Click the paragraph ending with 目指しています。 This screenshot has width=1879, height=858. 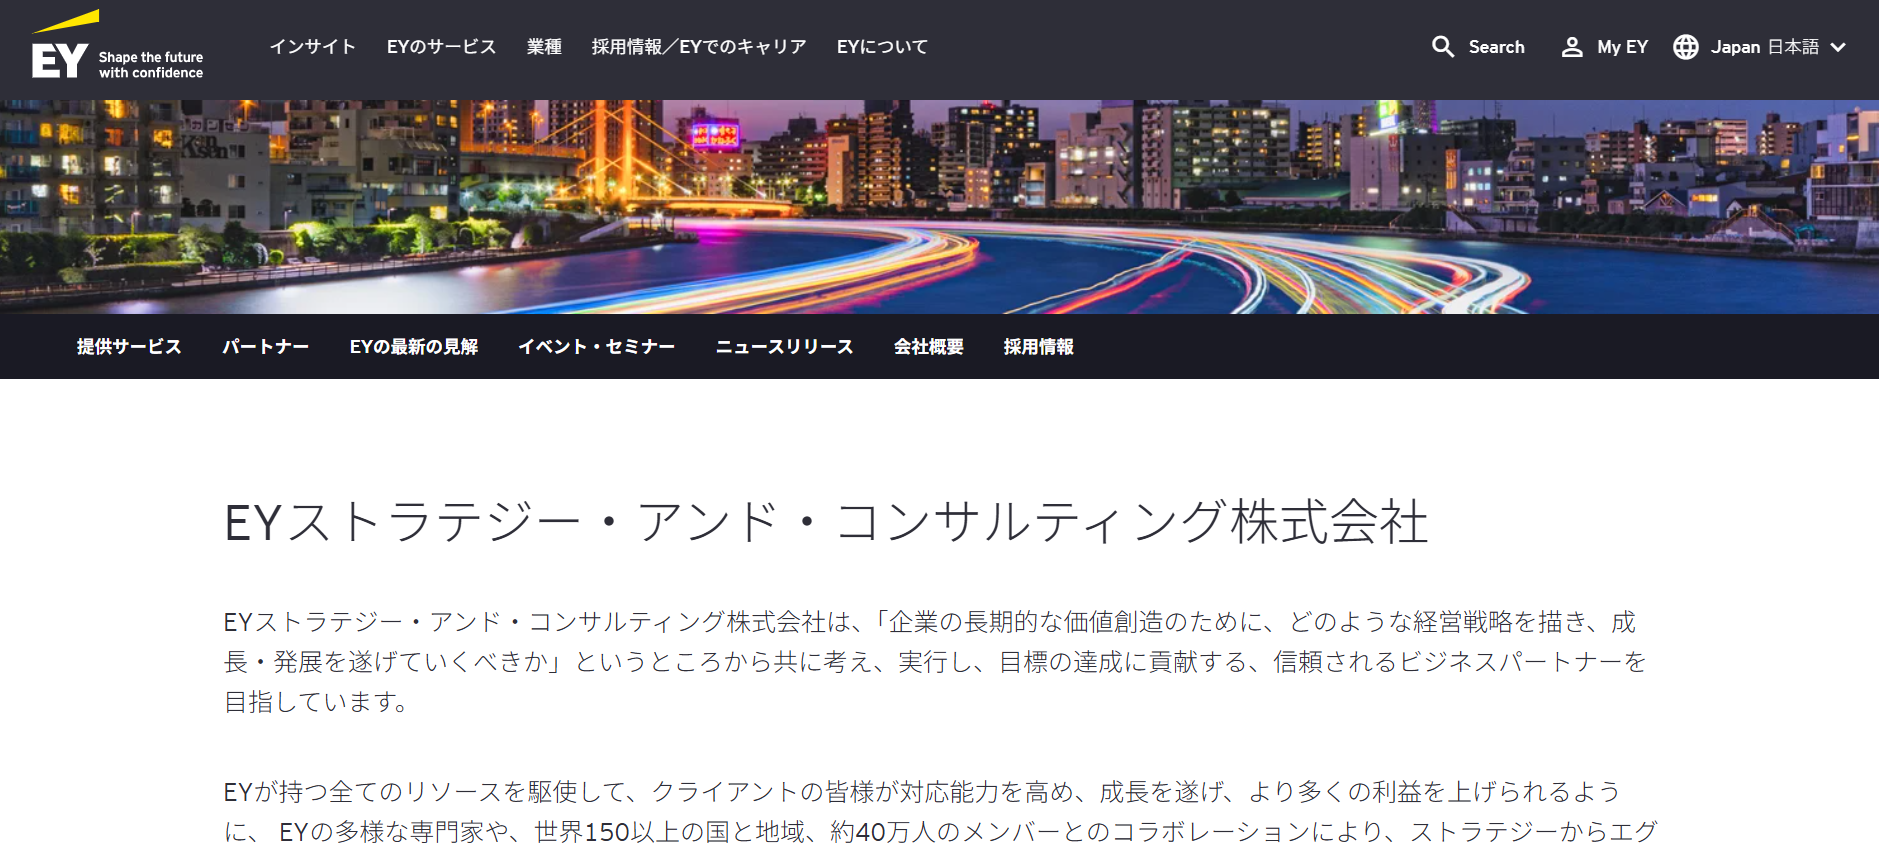point(935,662)
